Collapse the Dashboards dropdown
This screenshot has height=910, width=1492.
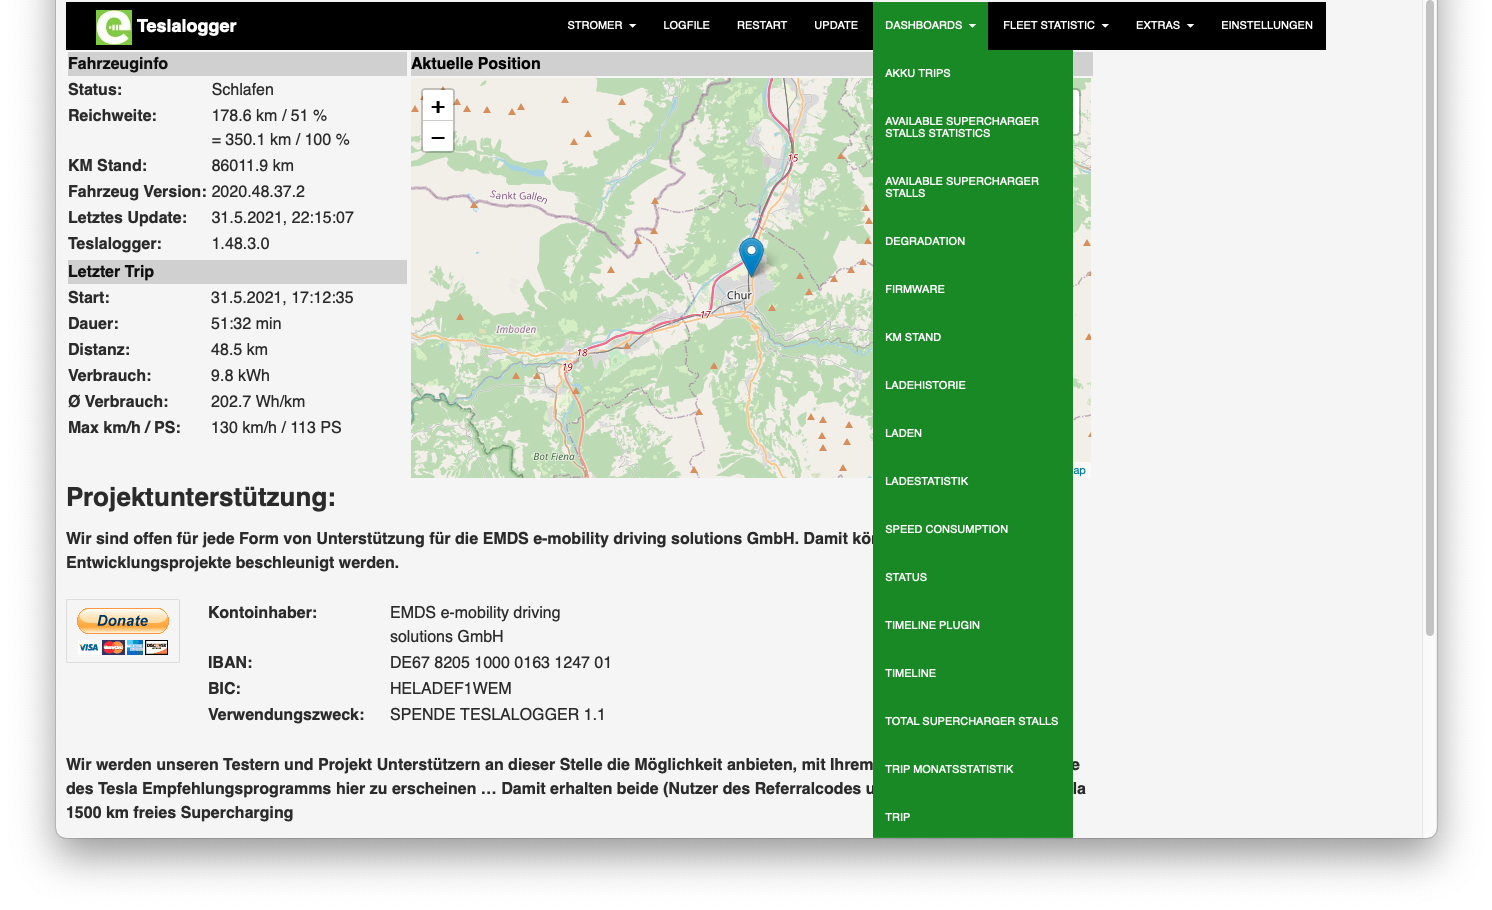pyautogui.click(x=929, y=25)
